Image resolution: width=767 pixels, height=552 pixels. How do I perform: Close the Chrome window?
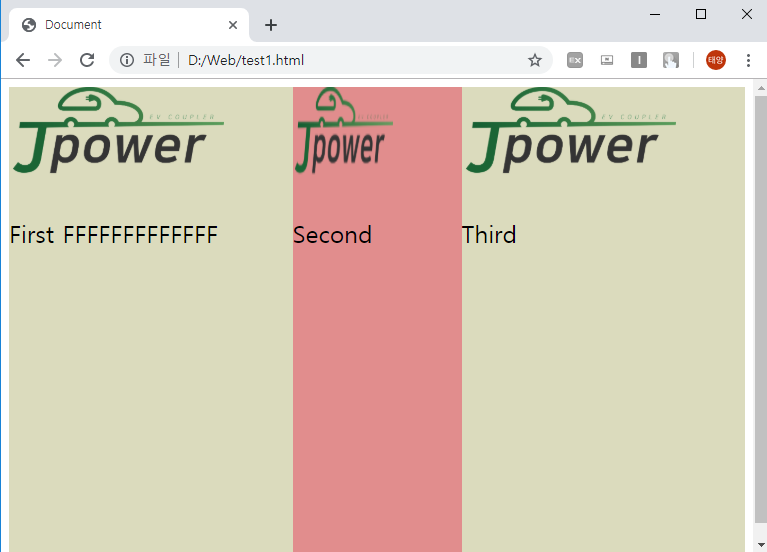pyautogui.click(x=746, y=14)
